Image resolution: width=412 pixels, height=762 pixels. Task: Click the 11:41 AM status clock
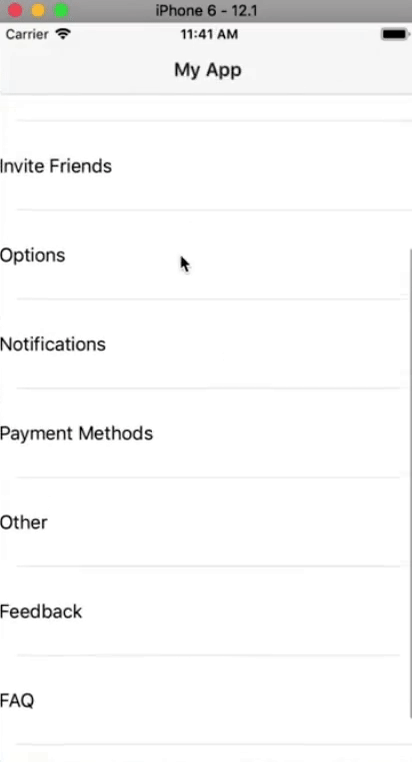[209, 35]
